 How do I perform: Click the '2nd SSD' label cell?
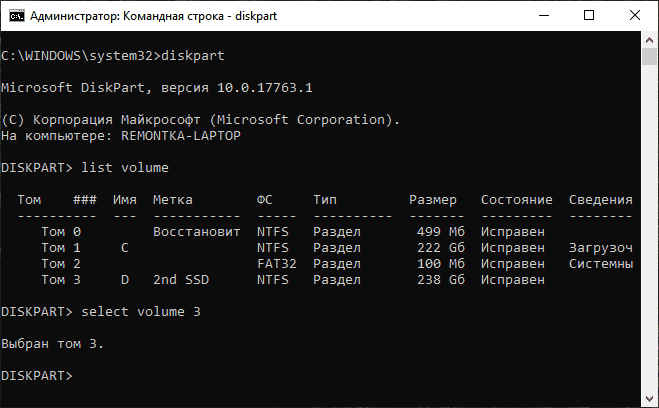[181, 280]
